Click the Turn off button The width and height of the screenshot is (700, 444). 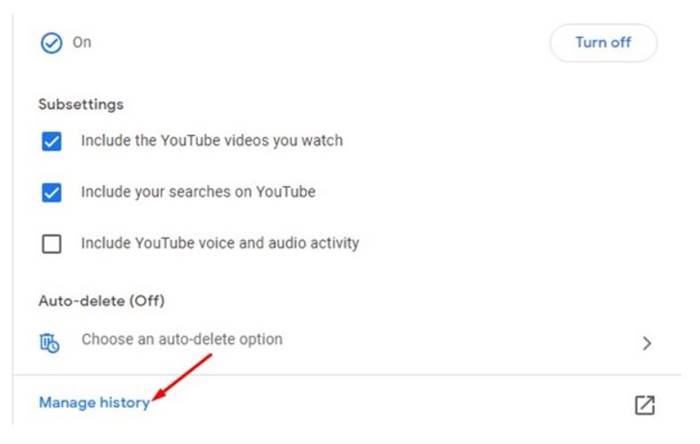point(603,43)
